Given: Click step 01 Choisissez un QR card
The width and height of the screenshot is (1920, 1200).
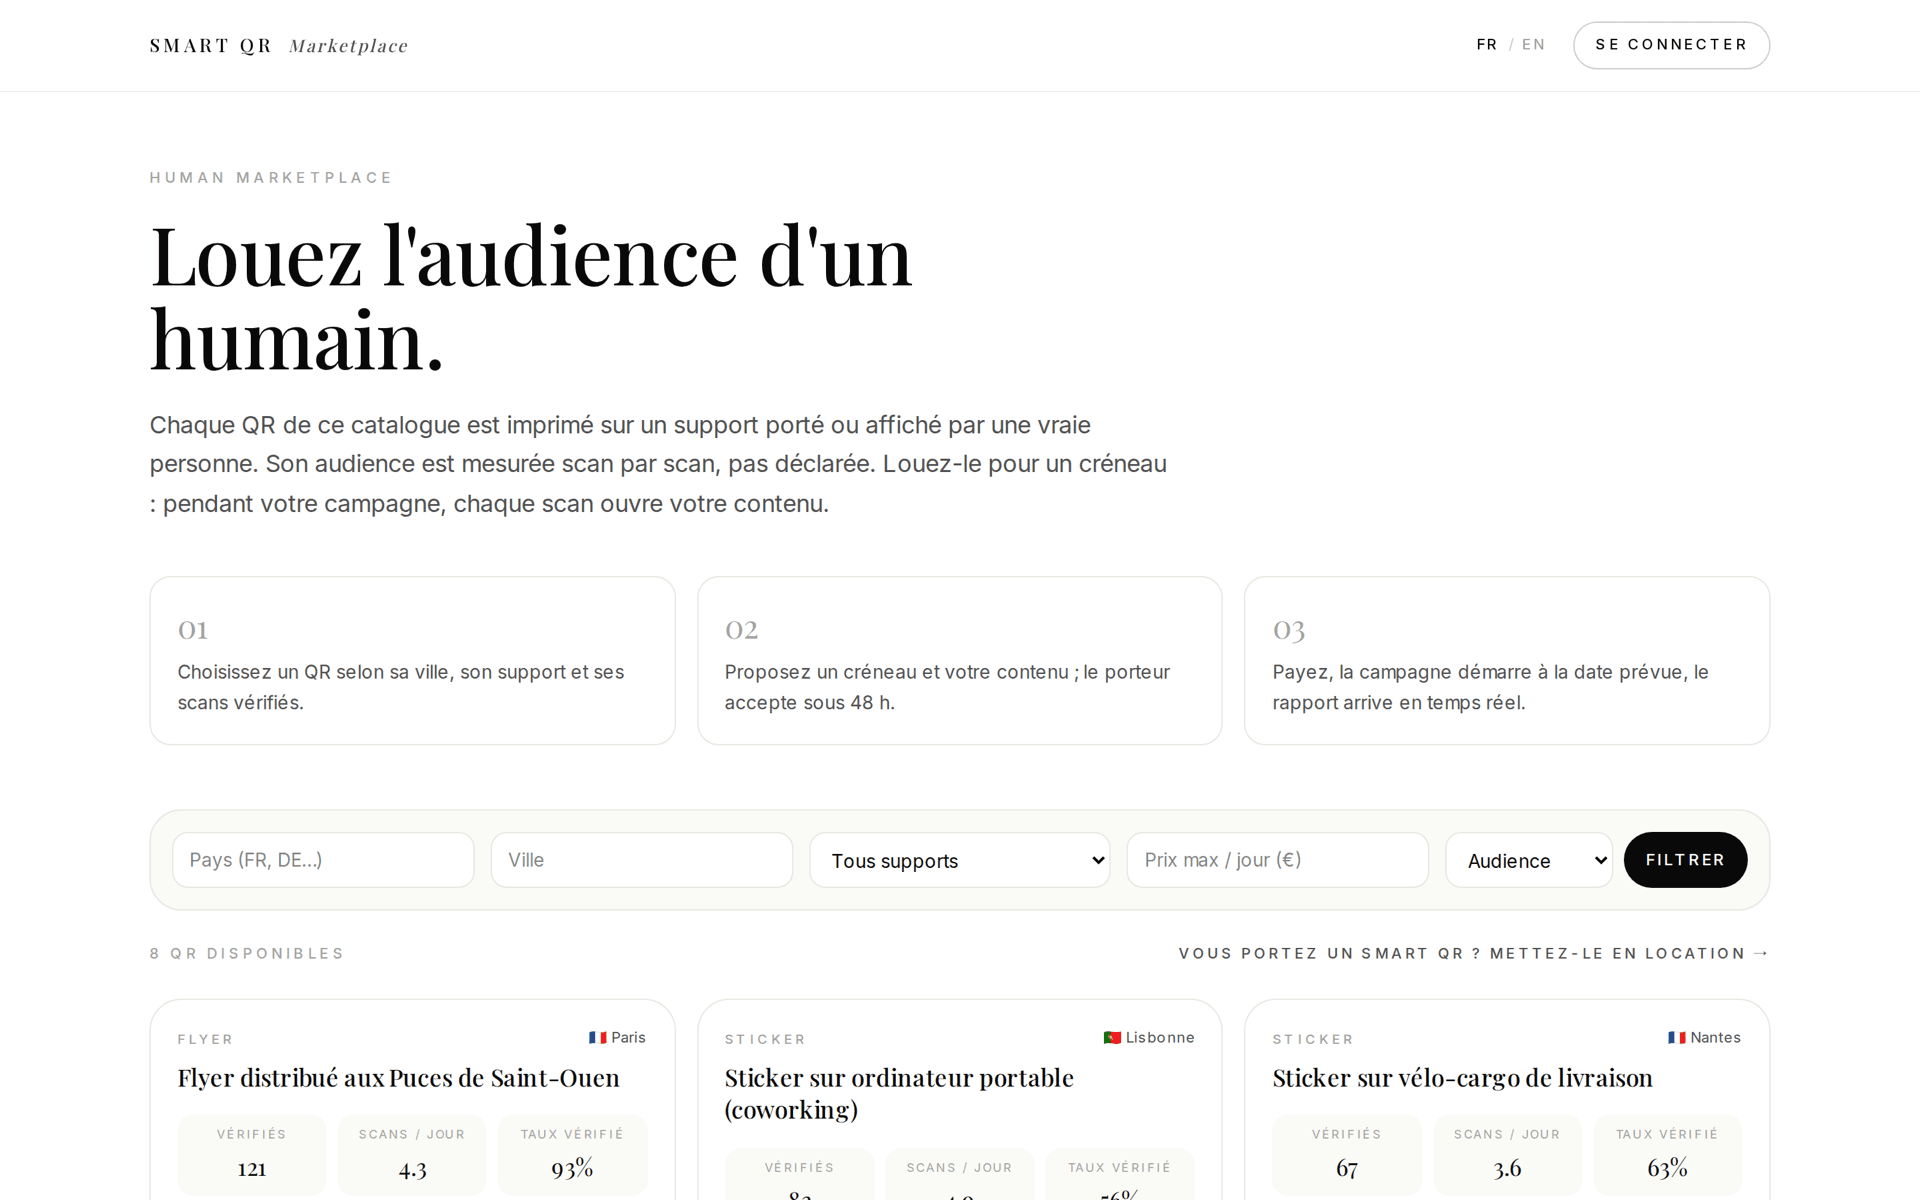Looking at the screenshot, I should tap(413, 661).
